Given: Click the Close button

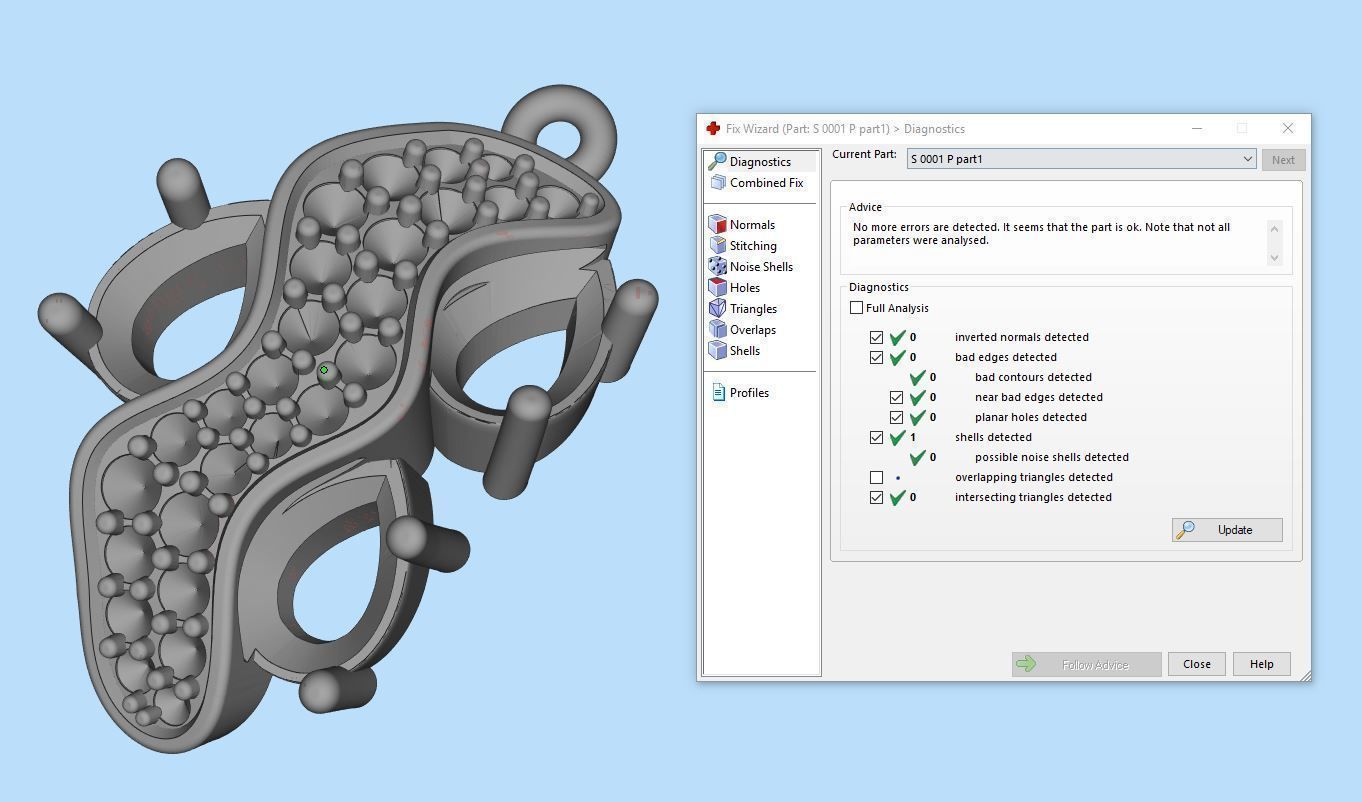Looking at the screenshot, I should [1197, 664].
